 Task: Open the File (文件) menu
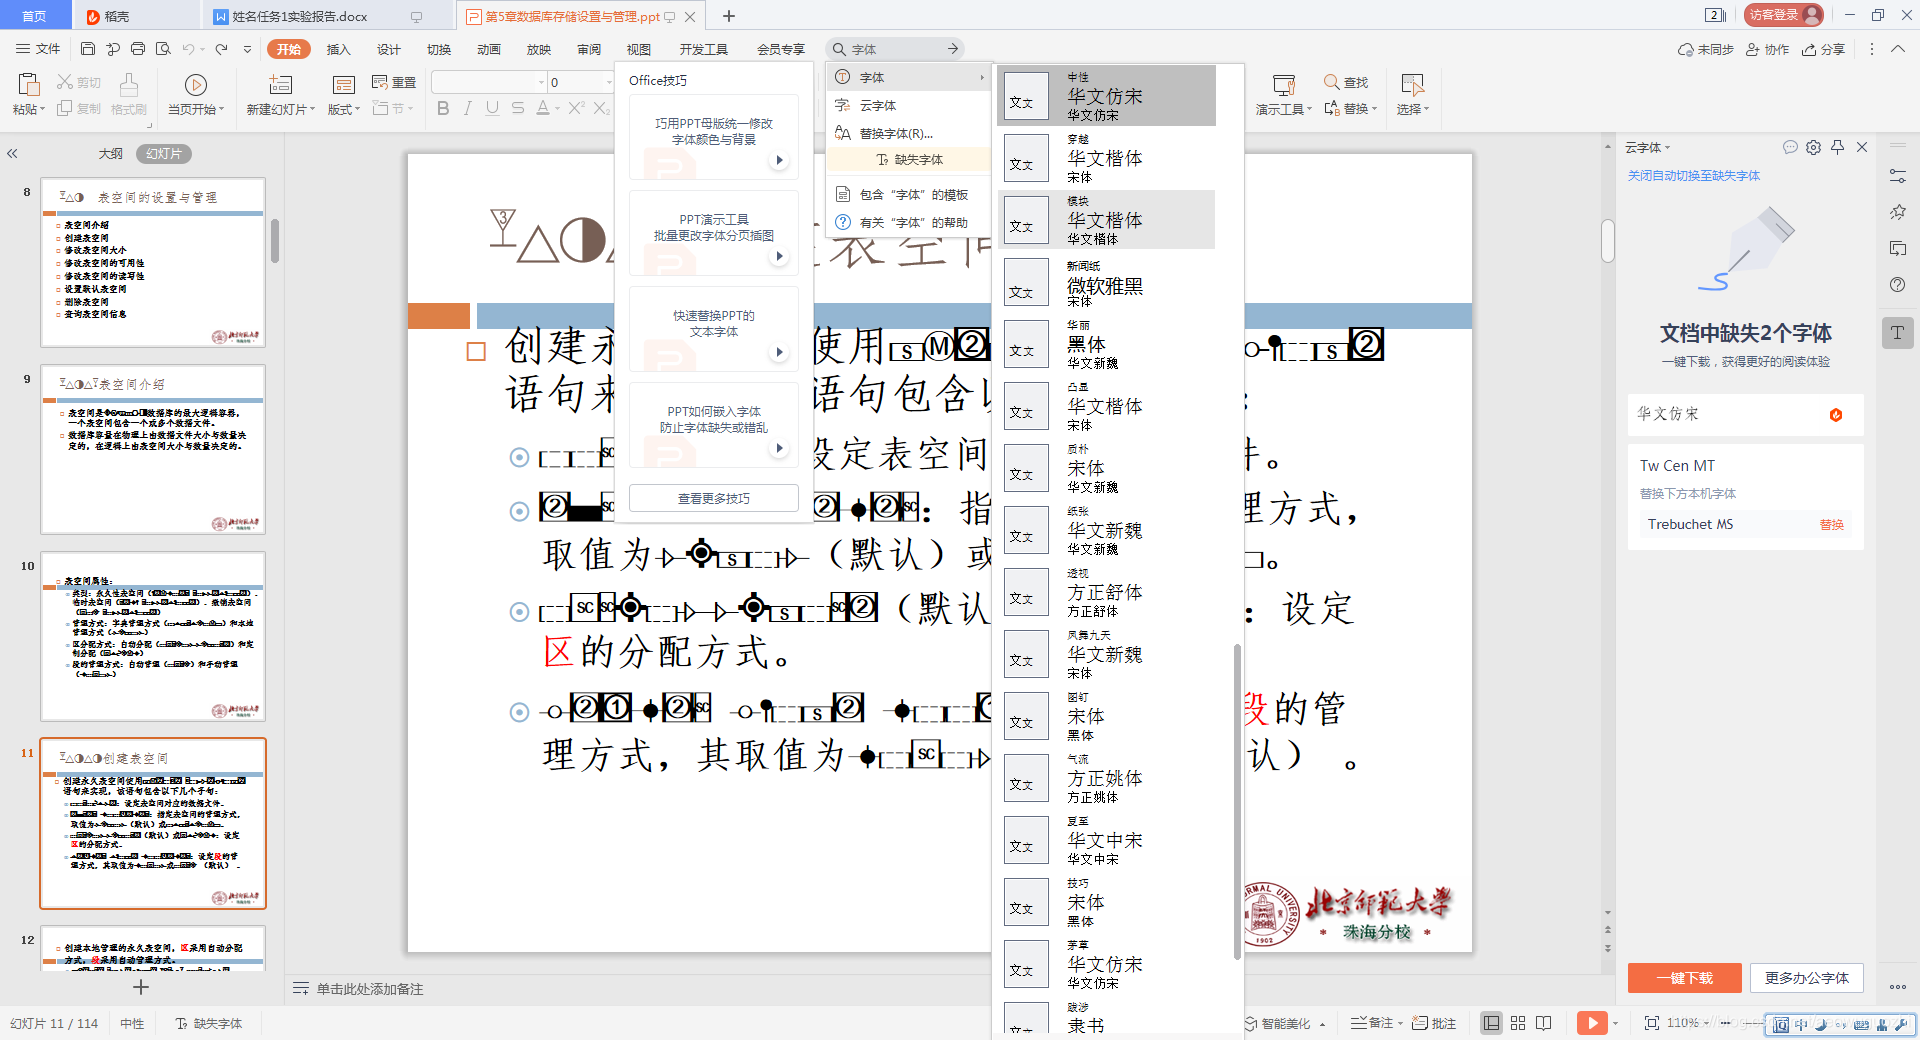tap(38, 49)
